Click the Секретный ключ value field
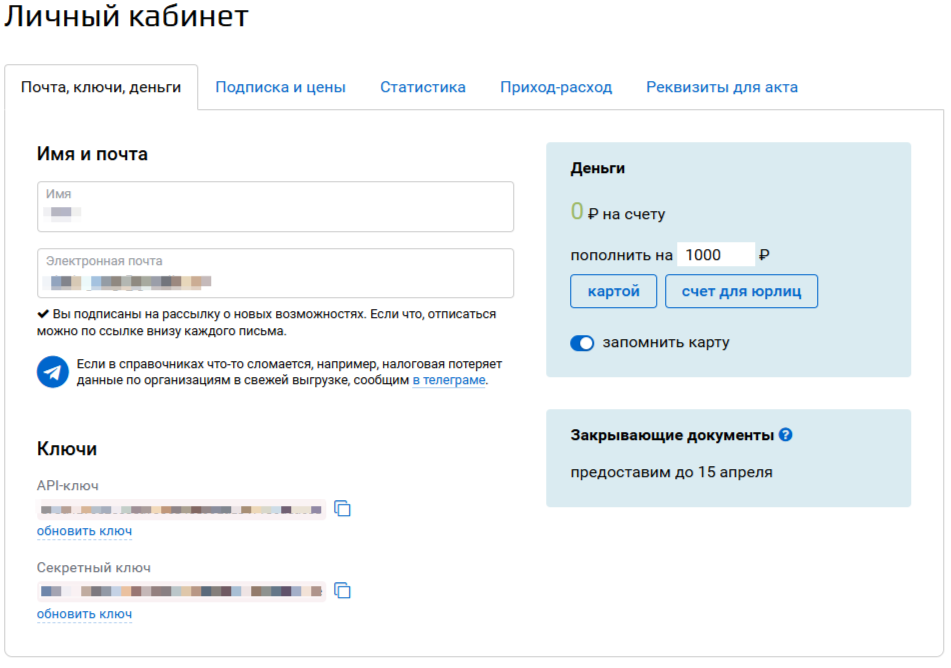This screenshot has height=668, width=951. pyautogui.click(x=181, y=591)
